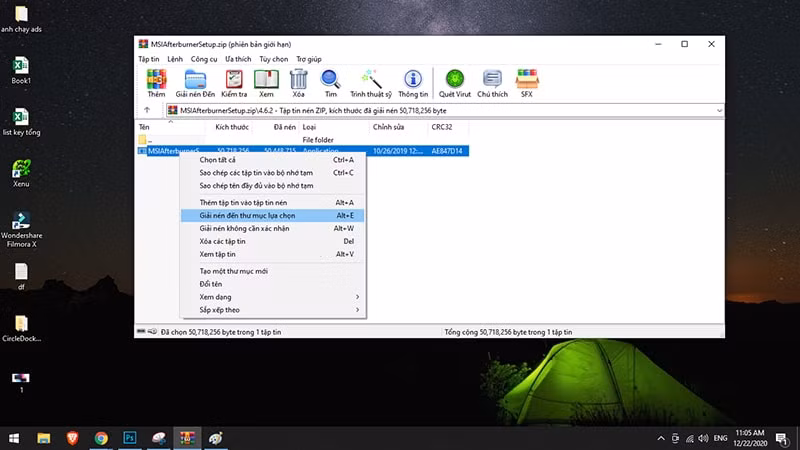Click the parent folder '..' row icon

[x=142, y=139]
